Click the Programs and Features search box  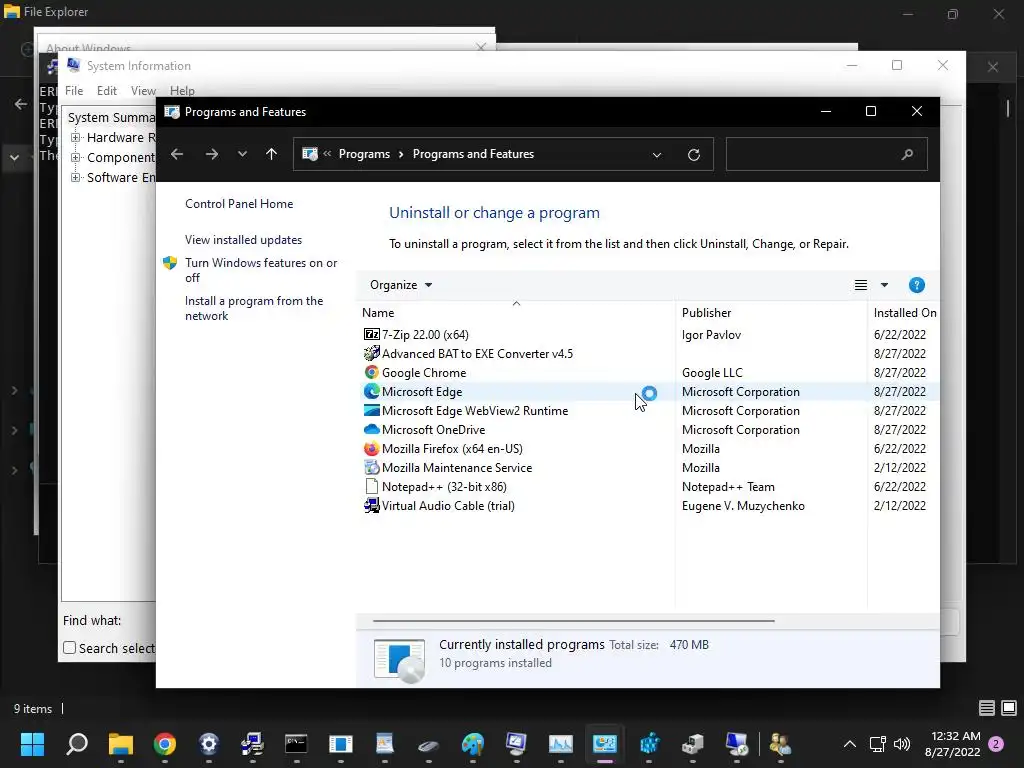[x=826, y=154]
